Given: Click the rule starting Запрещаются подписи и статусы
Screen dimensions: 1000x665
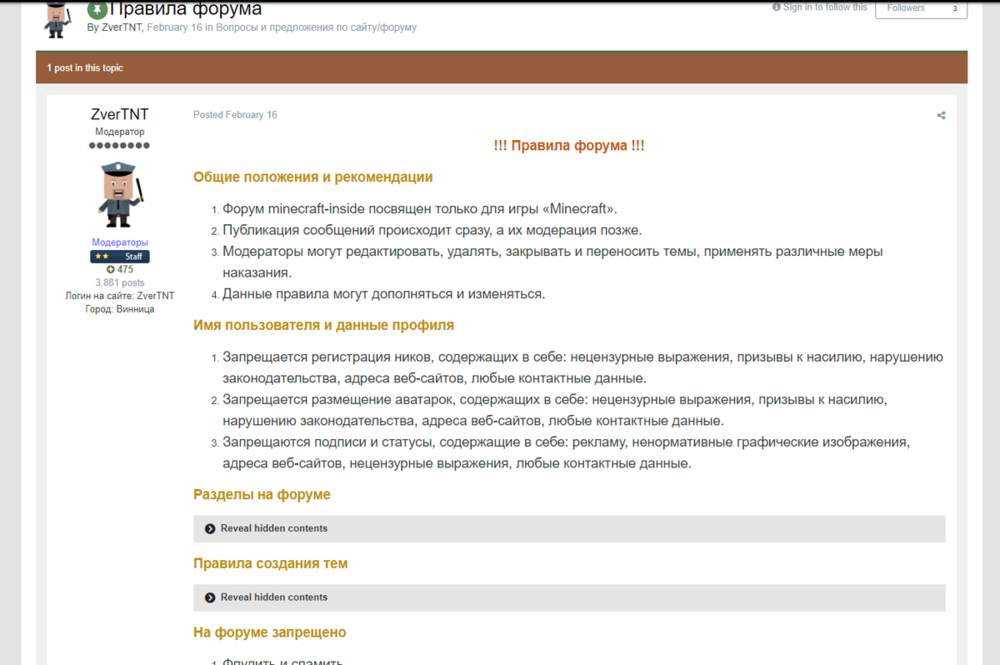Looking at the screenshot, I should 566,453.
